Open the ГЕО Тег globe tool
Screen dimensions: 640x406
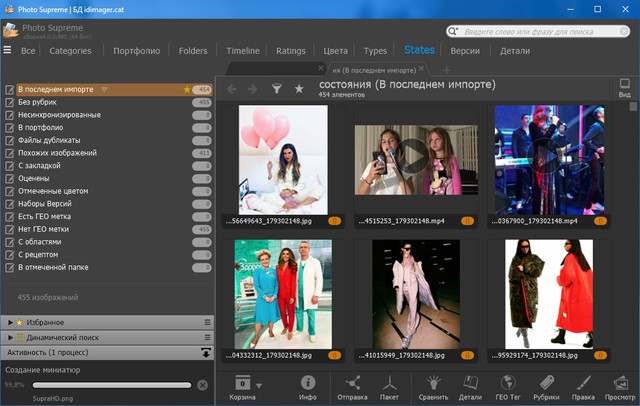508,383
